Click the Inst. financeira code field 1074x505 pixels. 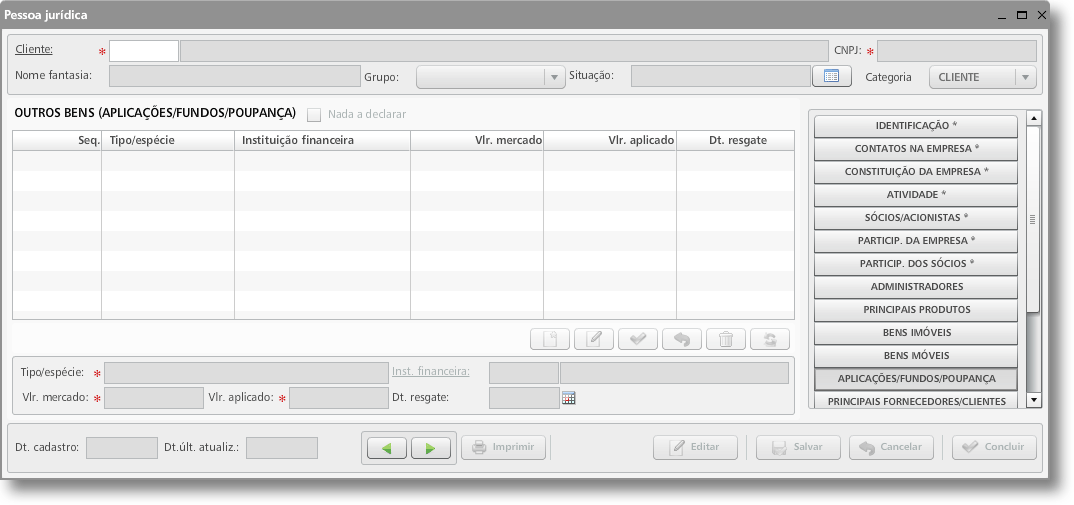point(524,373)
